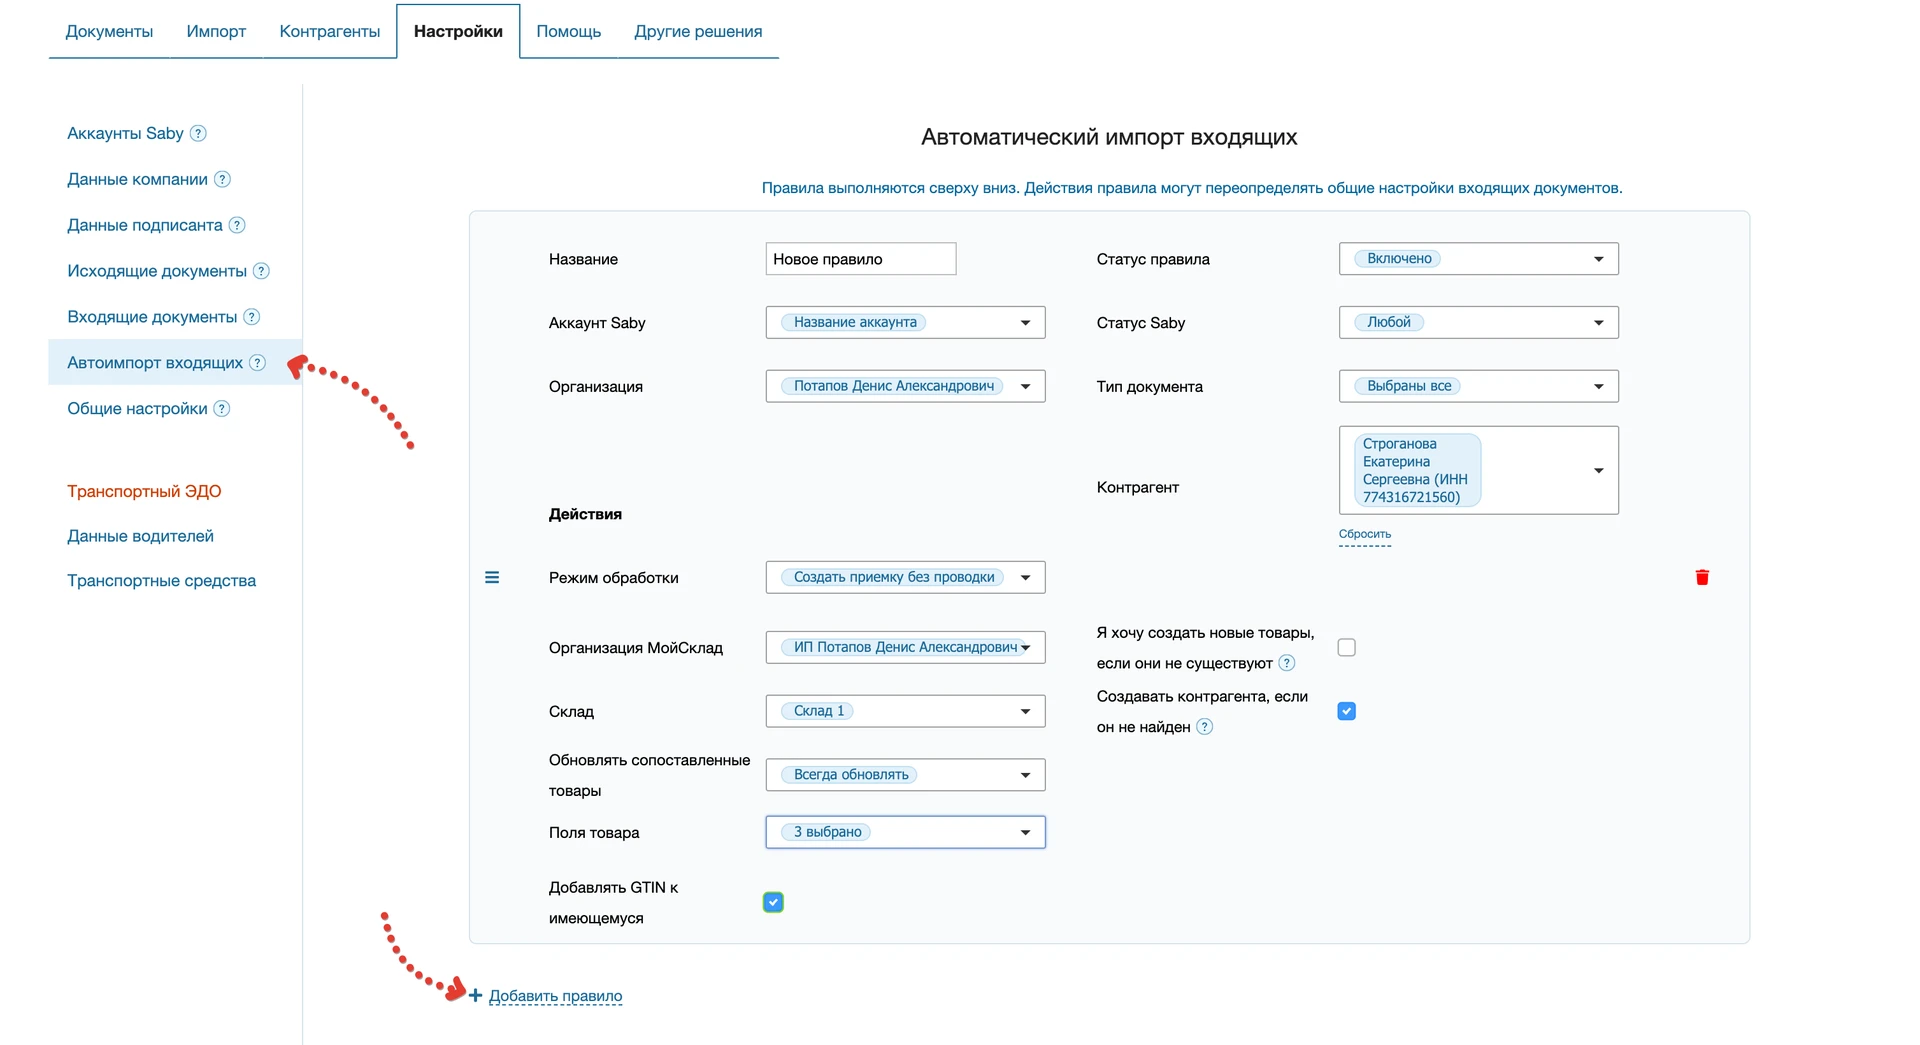Open the Помощь tab
Screen dimensions: 1920x1045
[x=569, y=31]
